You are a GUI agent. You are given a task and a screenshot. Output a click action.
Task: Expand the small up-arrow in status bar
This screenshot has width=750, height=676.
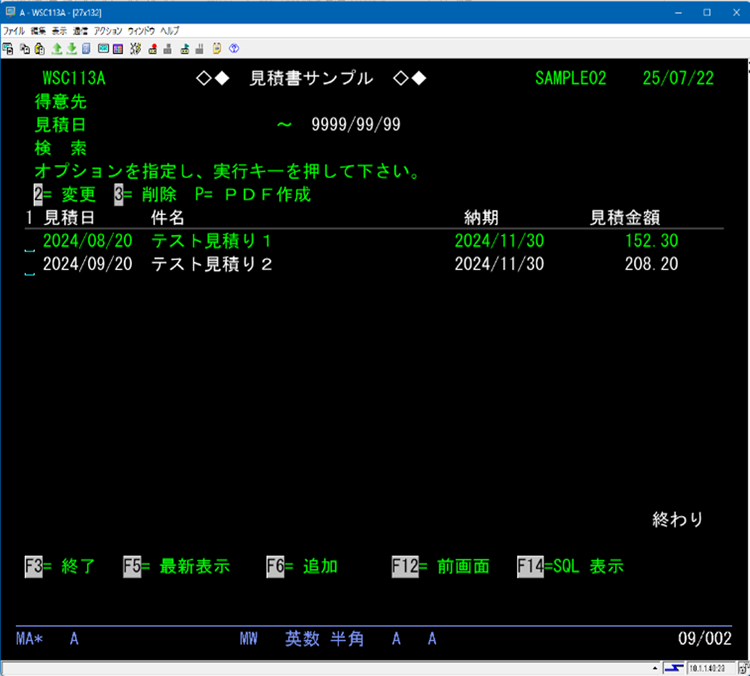point(653,668)
